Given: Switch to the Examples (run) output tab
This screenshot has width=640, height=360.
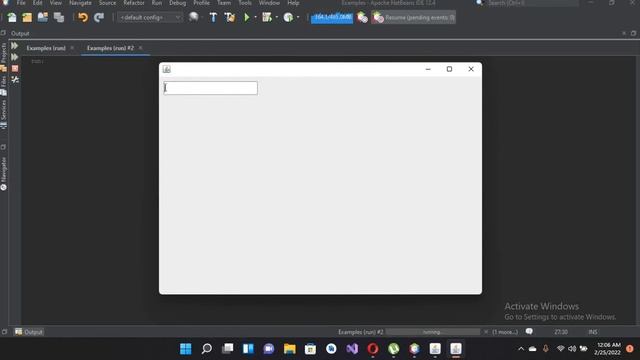Looking at the screenshot, I should pyautogui.click(x=46, y=48).
